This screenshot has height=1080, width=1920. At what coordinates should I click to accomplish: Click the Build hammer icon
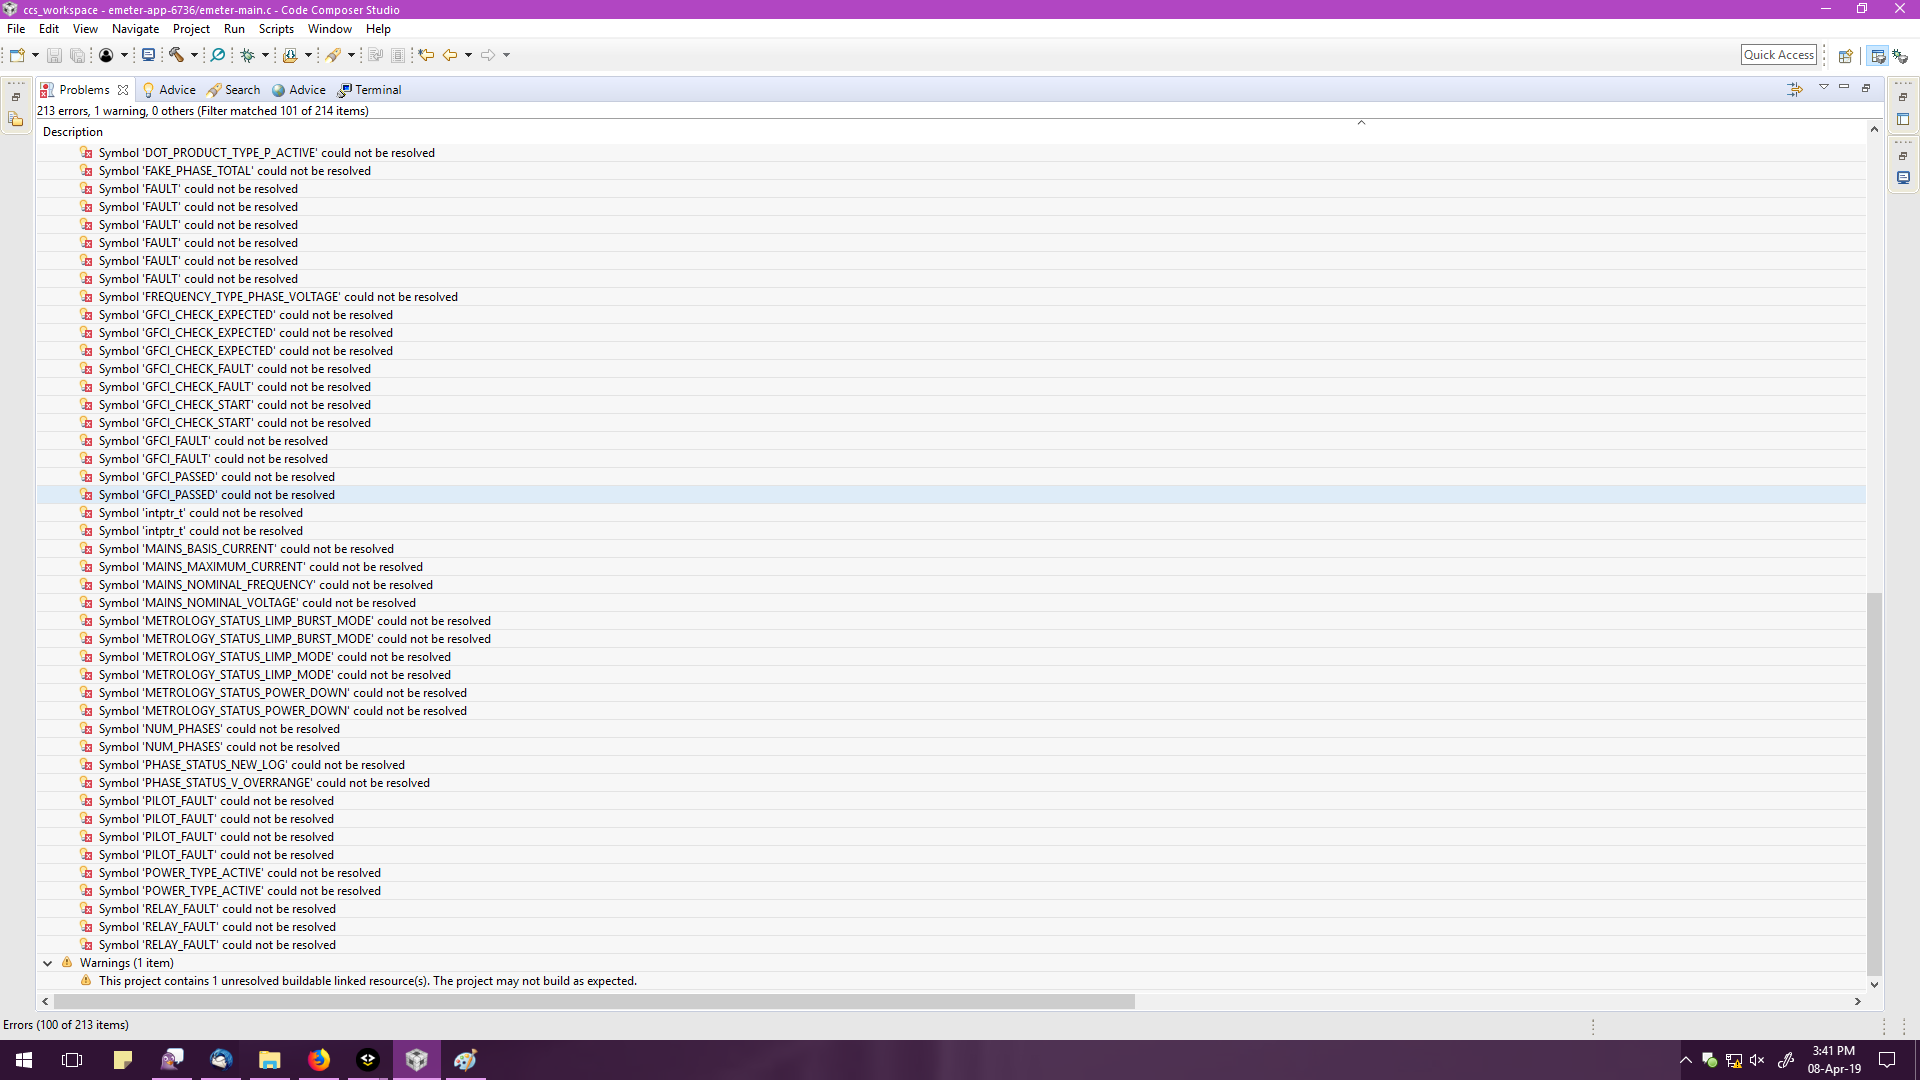176,55
